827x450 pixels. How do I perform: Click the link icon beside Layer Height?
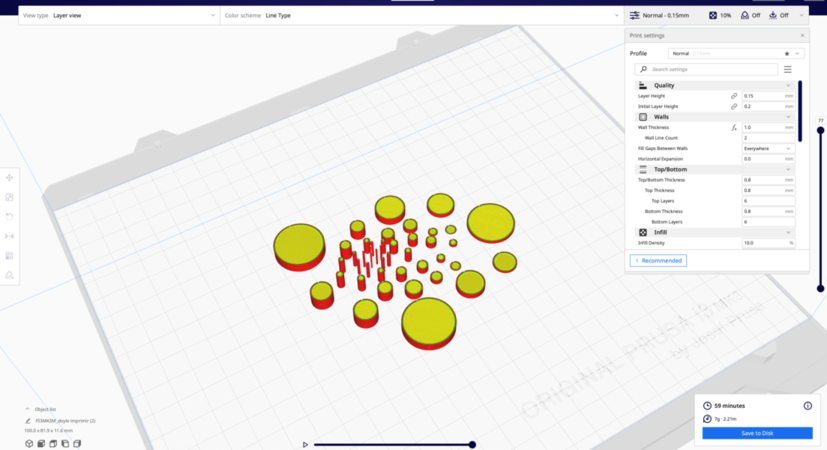(734, 96)
